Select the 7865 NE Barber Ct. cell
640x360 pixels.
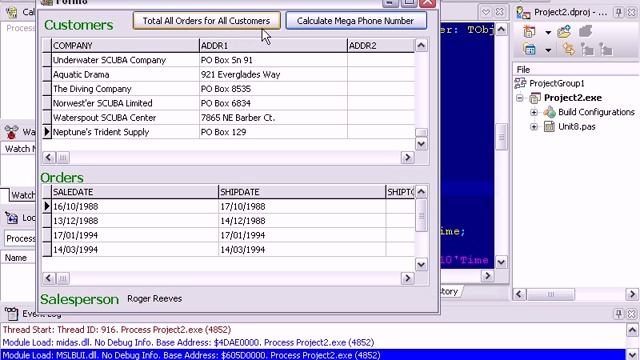(273, 118)
